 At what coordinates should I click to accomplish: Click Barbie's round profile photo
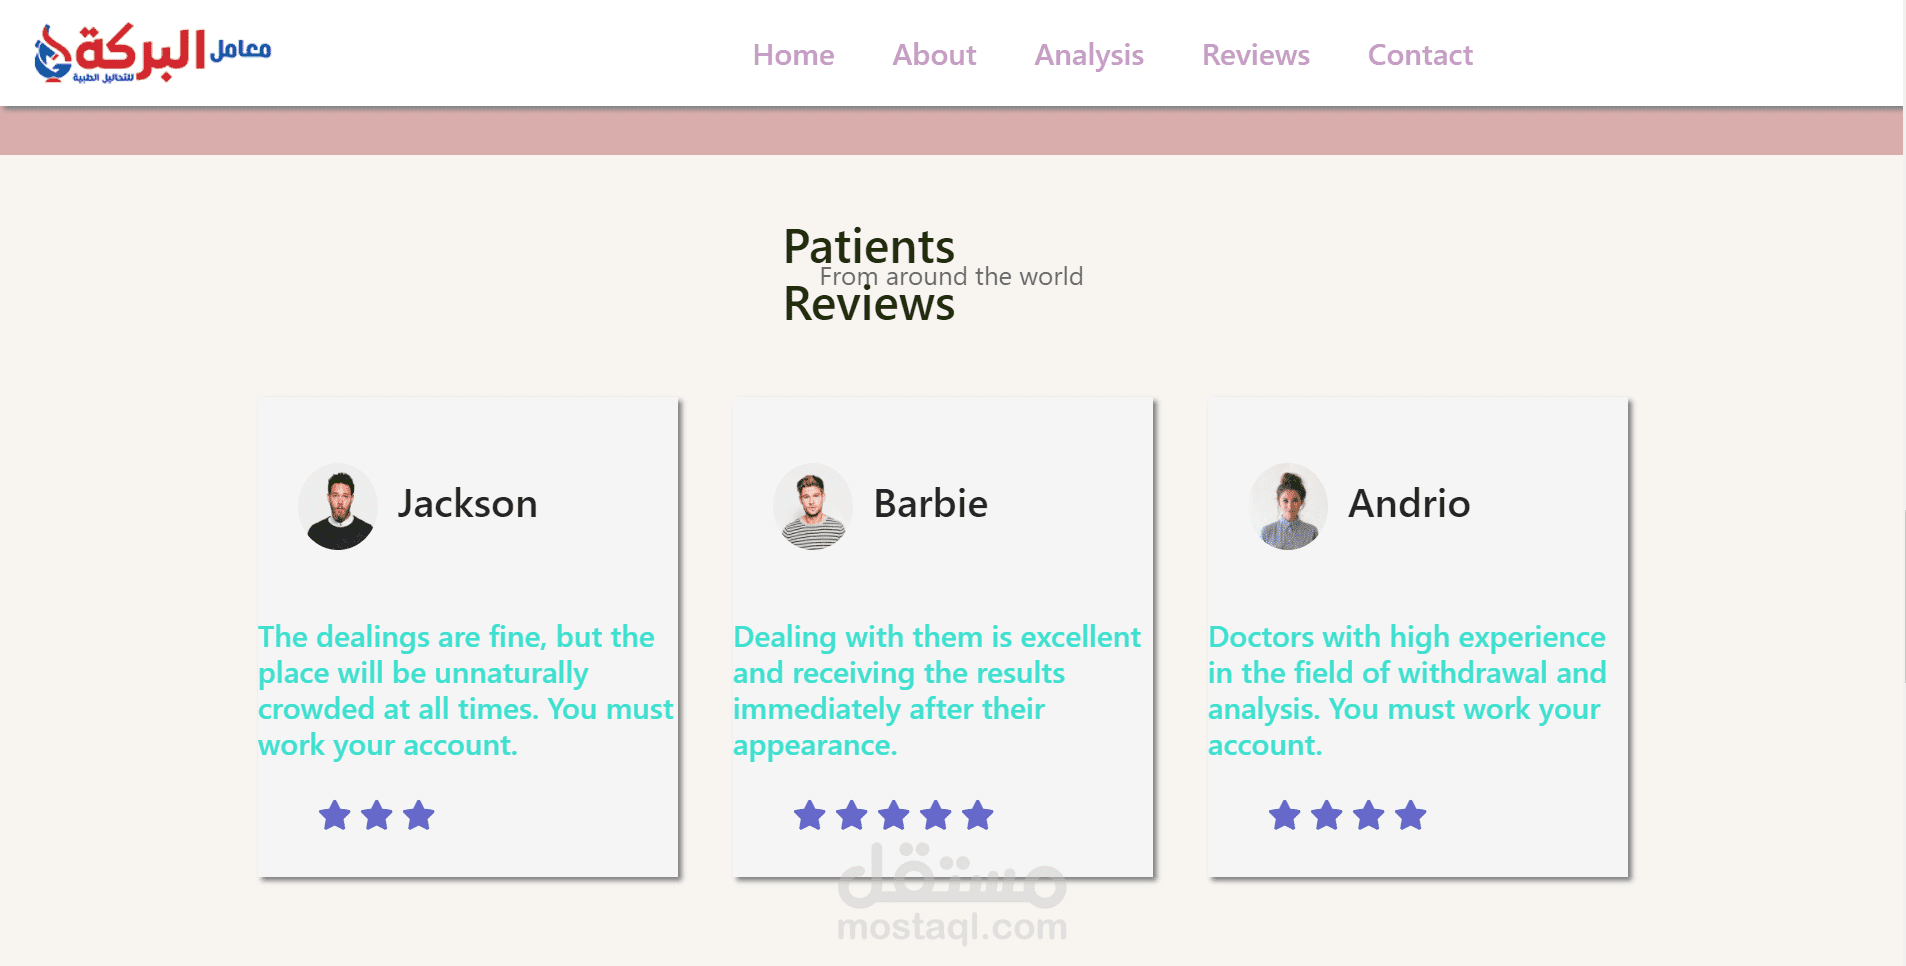click(x=813, y=506)
